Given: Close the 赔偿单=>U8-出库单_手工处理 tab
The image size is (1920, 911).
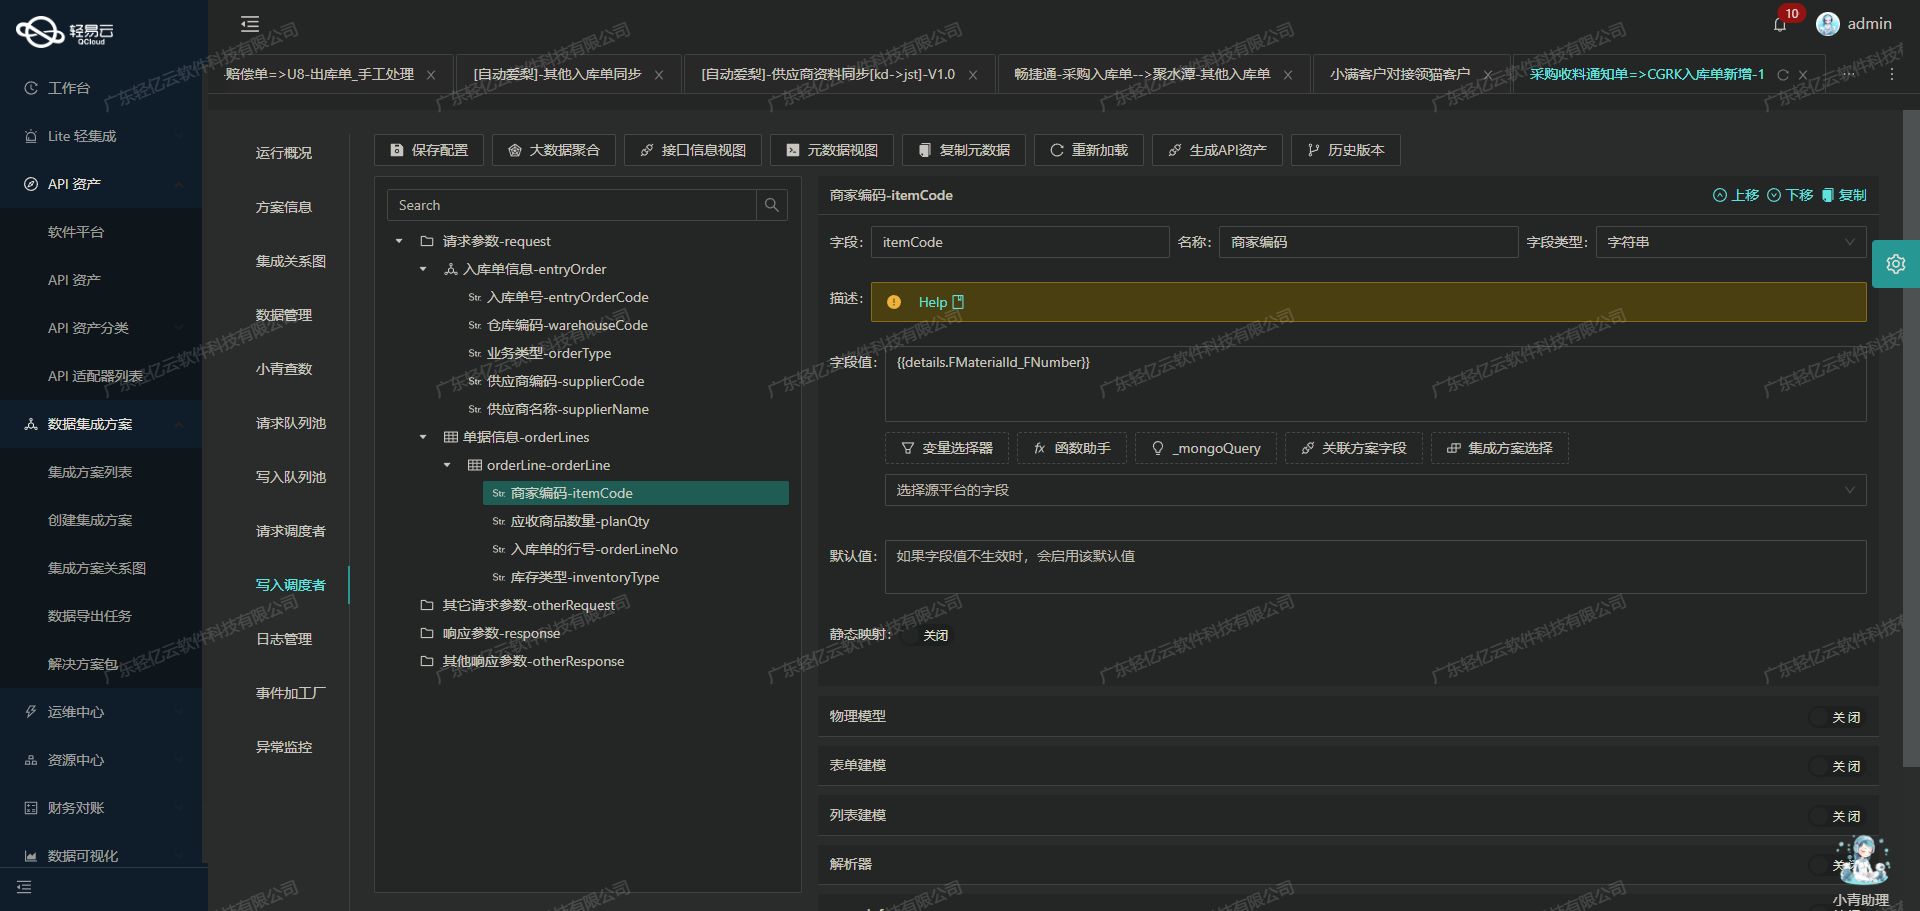Looking at the screenshot, I should pos(431,75).
